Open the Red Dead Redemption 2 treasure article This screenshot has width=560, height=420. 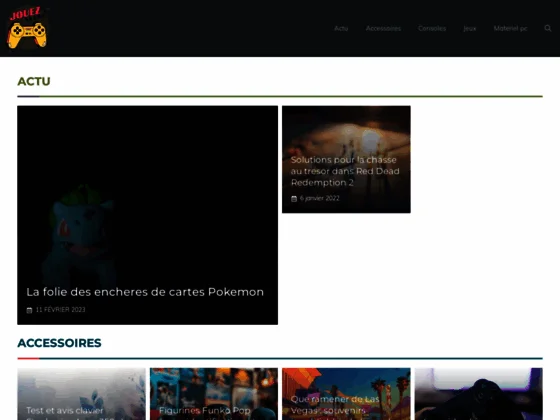click(345, 171)
